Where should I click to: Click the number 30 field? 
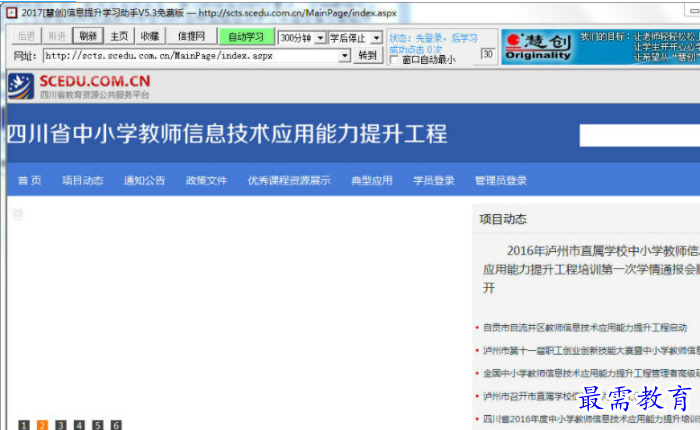point(488,54)
